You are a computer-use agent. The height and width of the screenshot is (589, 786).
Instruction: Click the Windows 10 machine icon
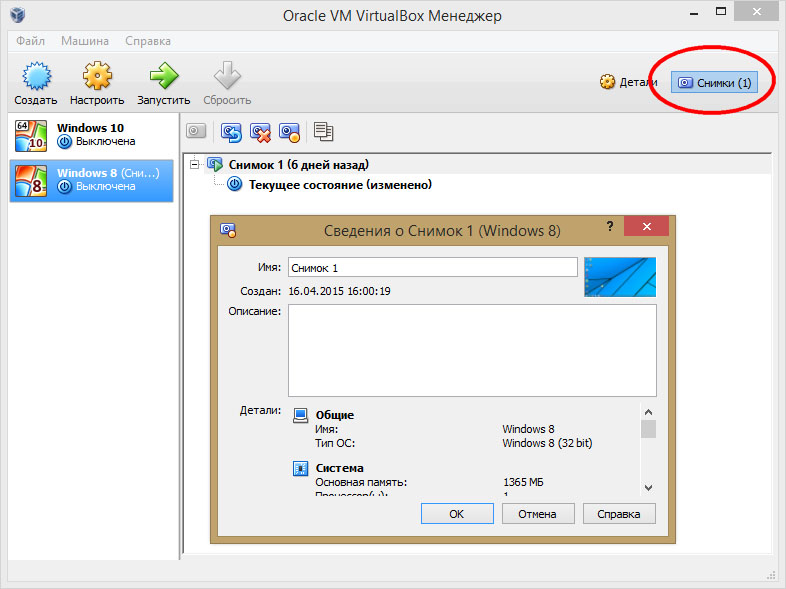tap(31, 135)
